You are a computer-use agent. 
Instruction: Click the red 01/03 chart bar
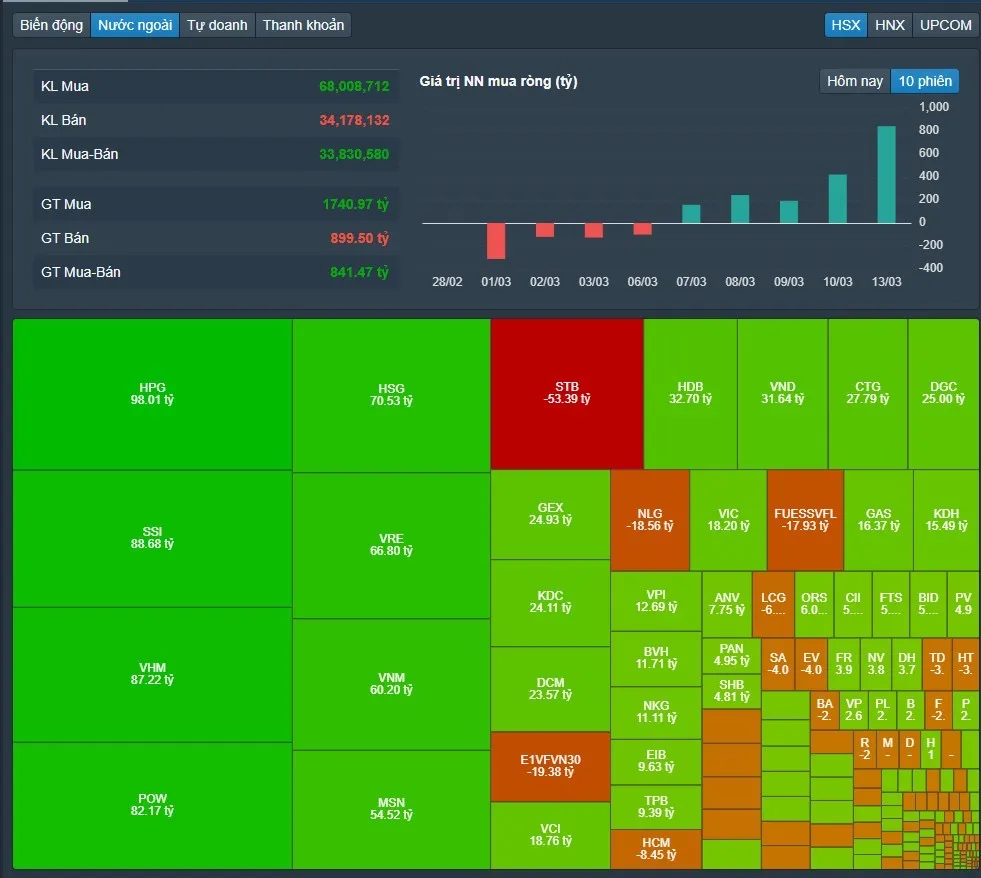(x=496, y=240)
